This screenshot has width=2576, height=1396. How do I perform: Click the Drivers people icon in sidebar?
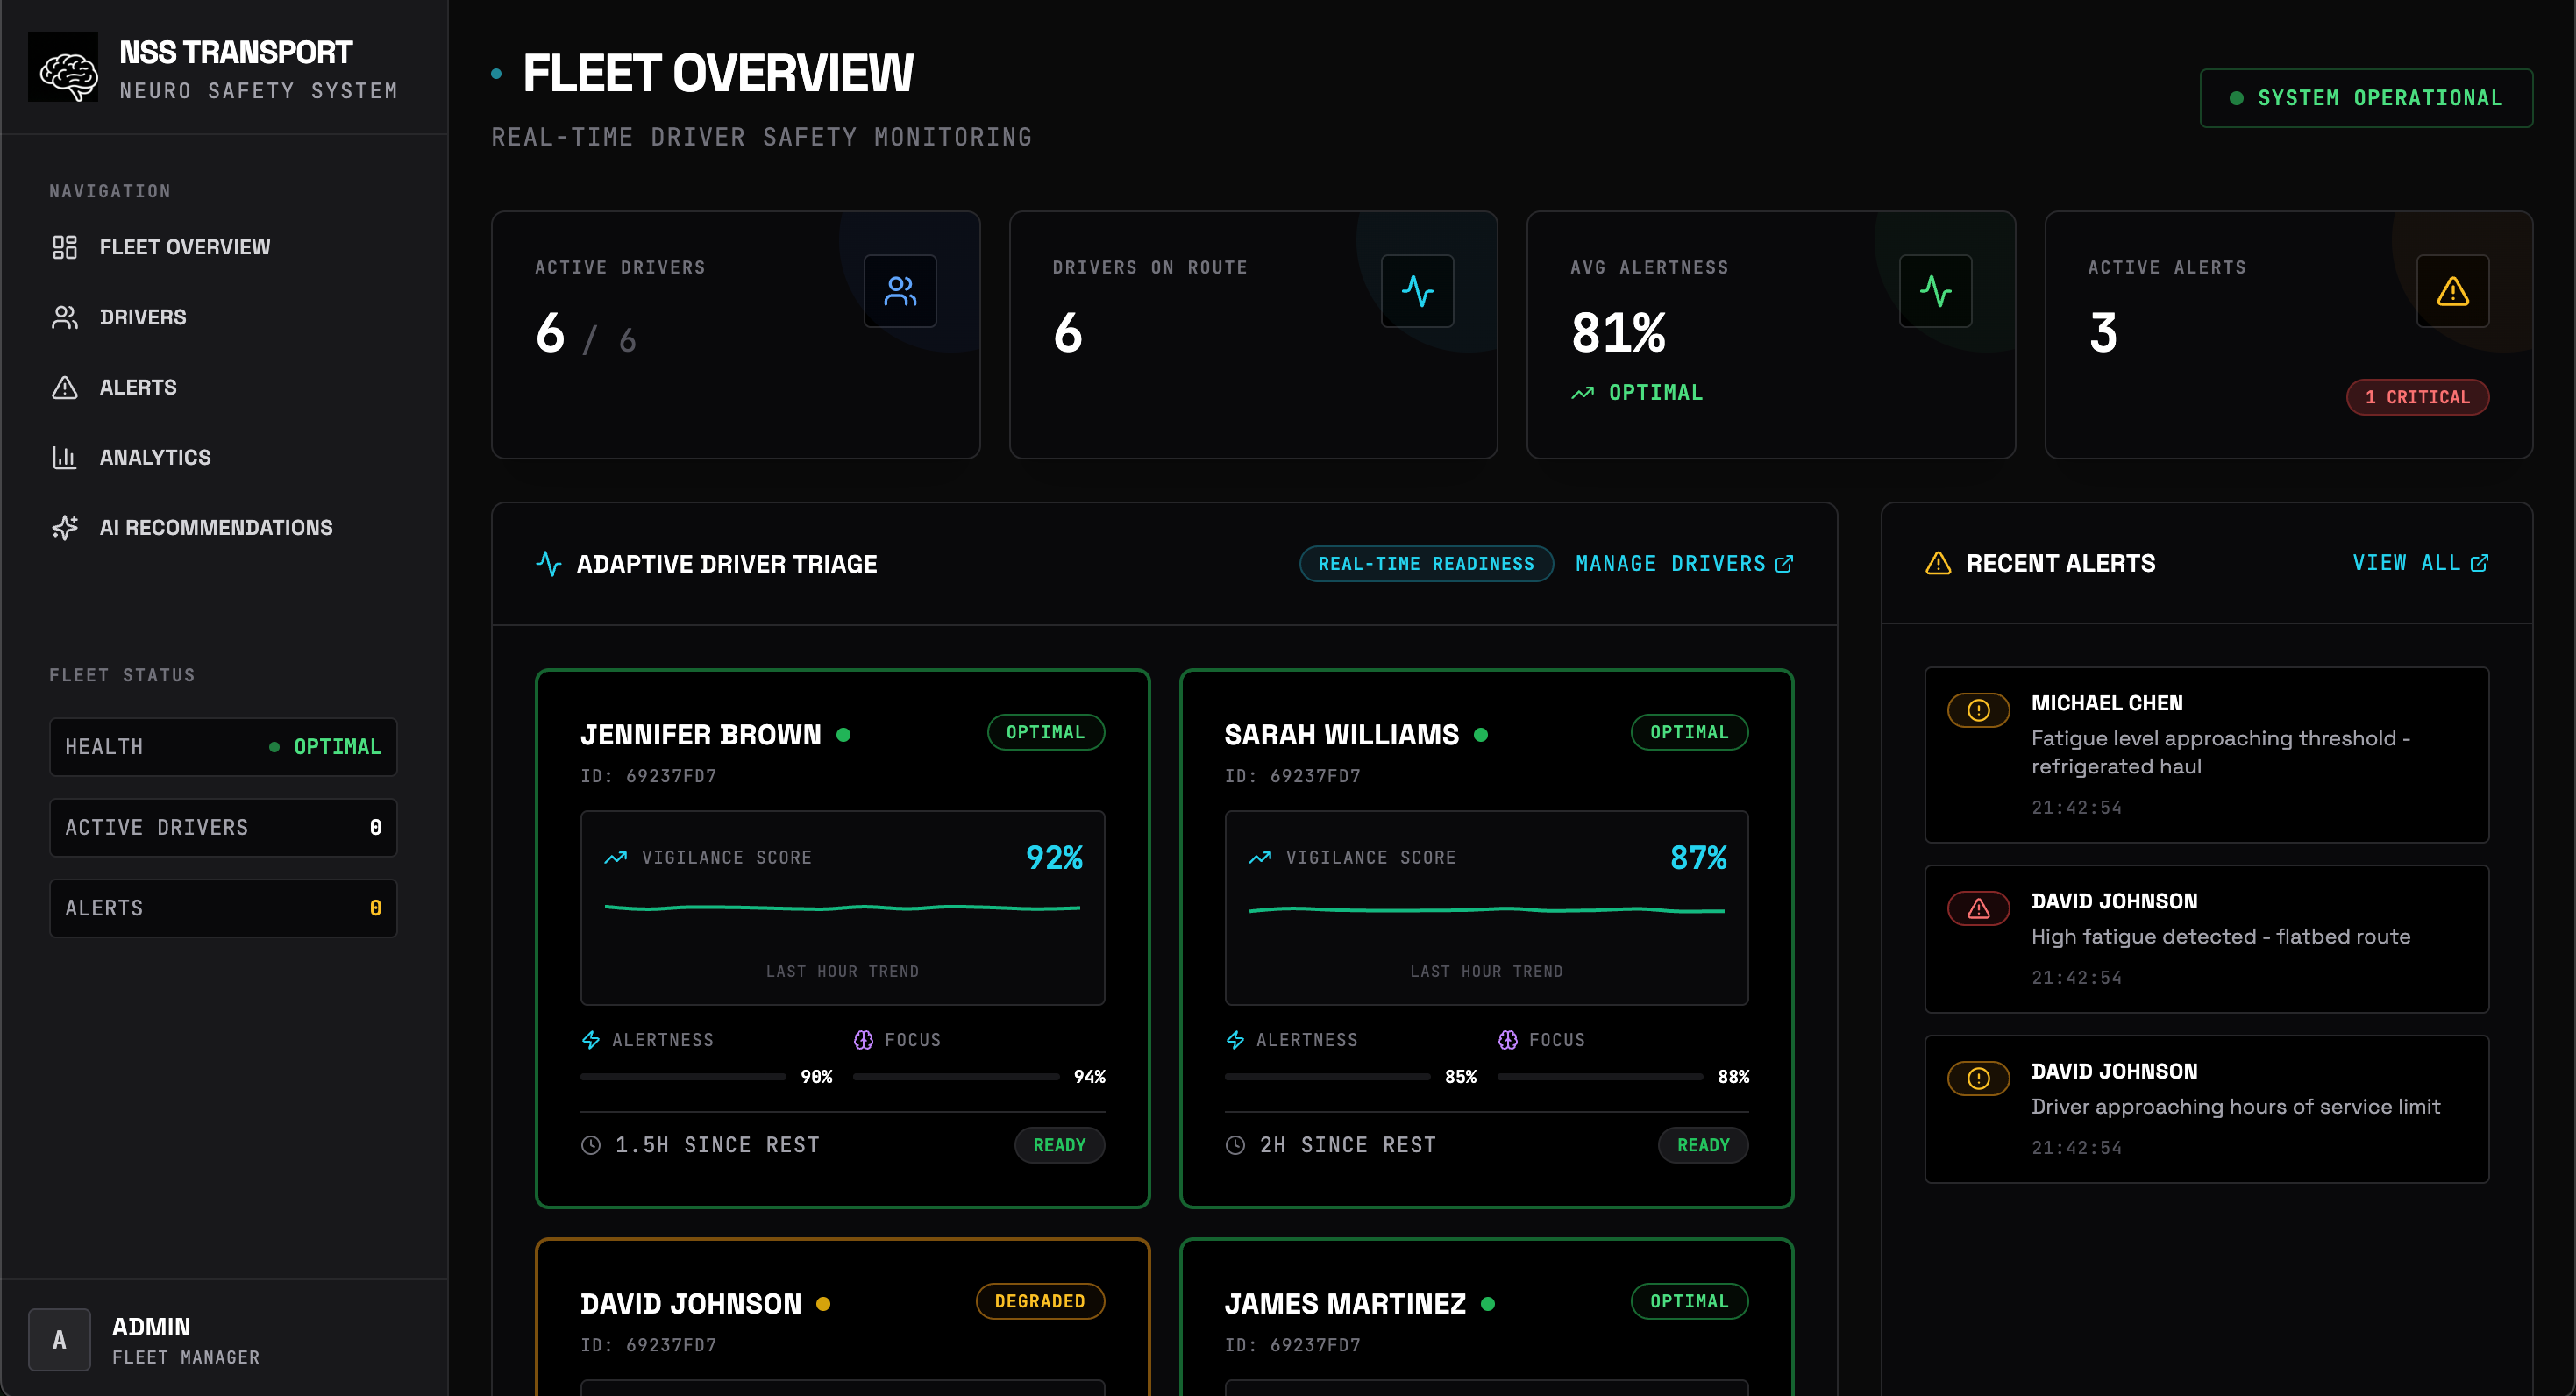pos(65,317)
